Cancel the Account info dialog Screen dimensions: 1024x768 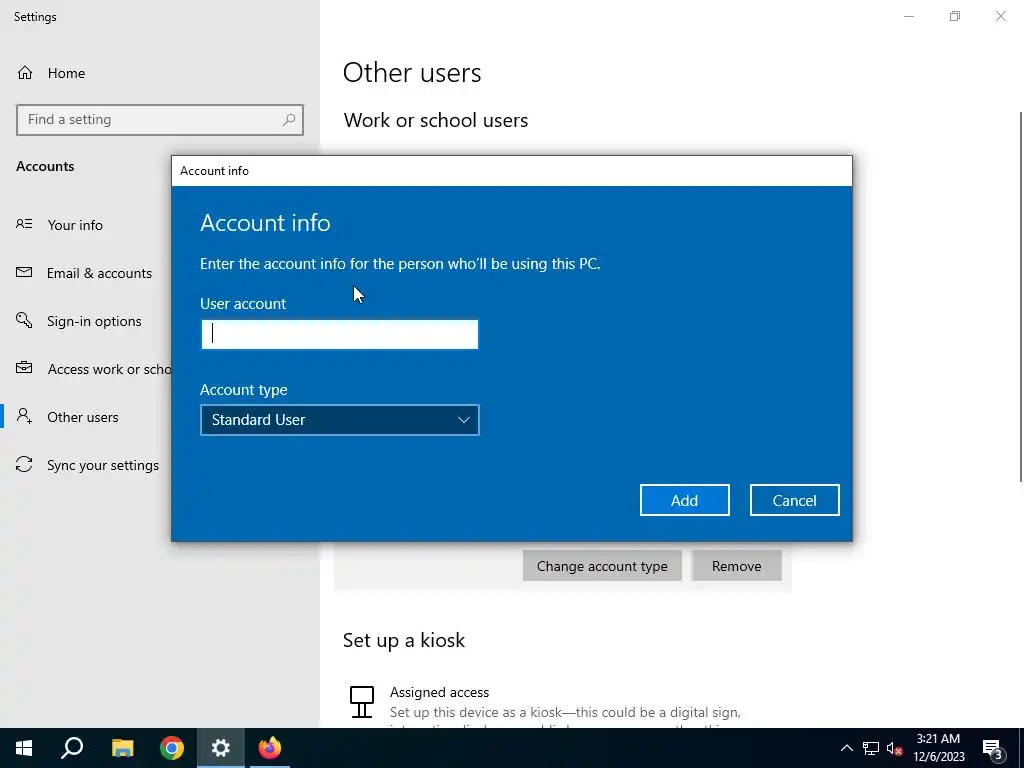coord(794,500)
